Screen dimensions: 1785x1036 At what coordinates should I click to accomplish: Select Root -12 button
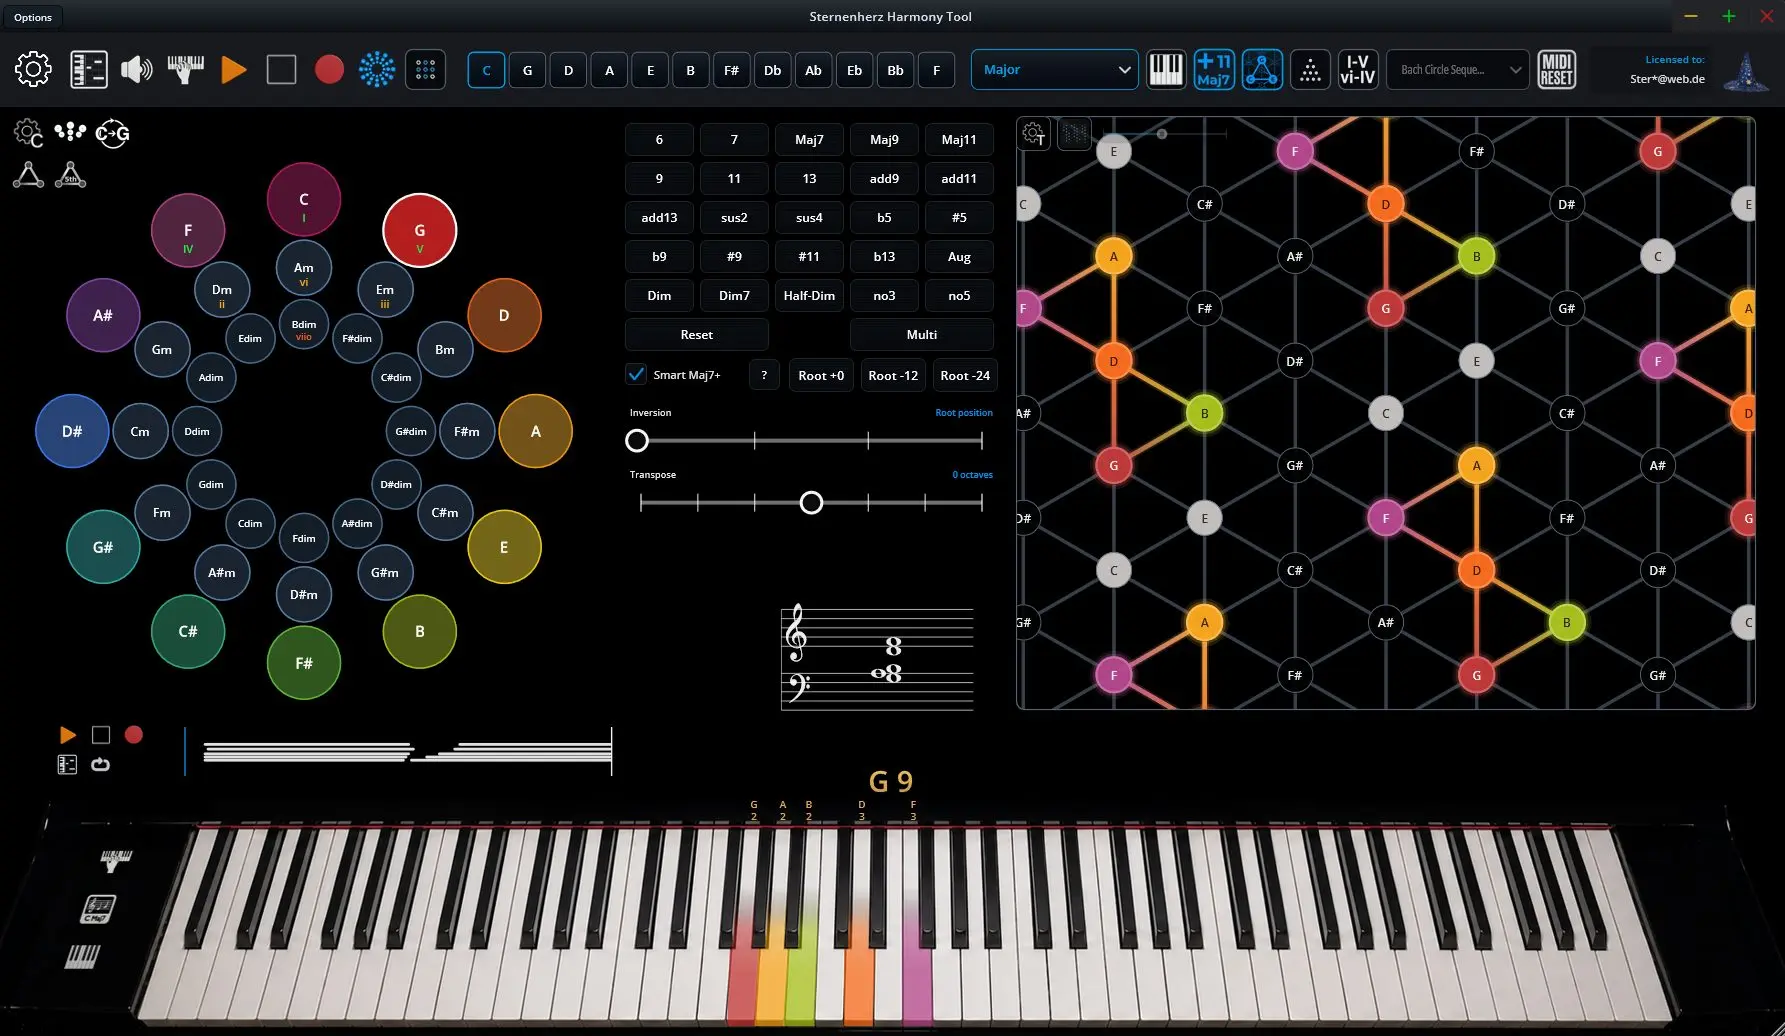click(x=893, y=375)
